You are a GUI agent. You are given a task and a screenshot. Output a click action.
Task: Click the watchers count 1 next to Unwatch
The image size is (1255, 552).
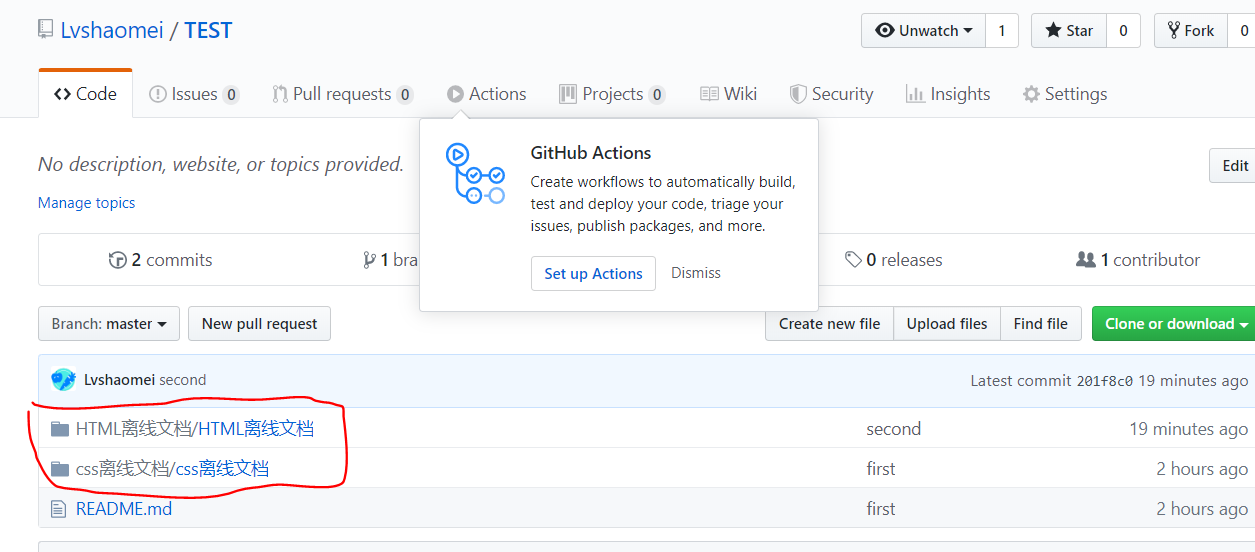[1002, 31]
